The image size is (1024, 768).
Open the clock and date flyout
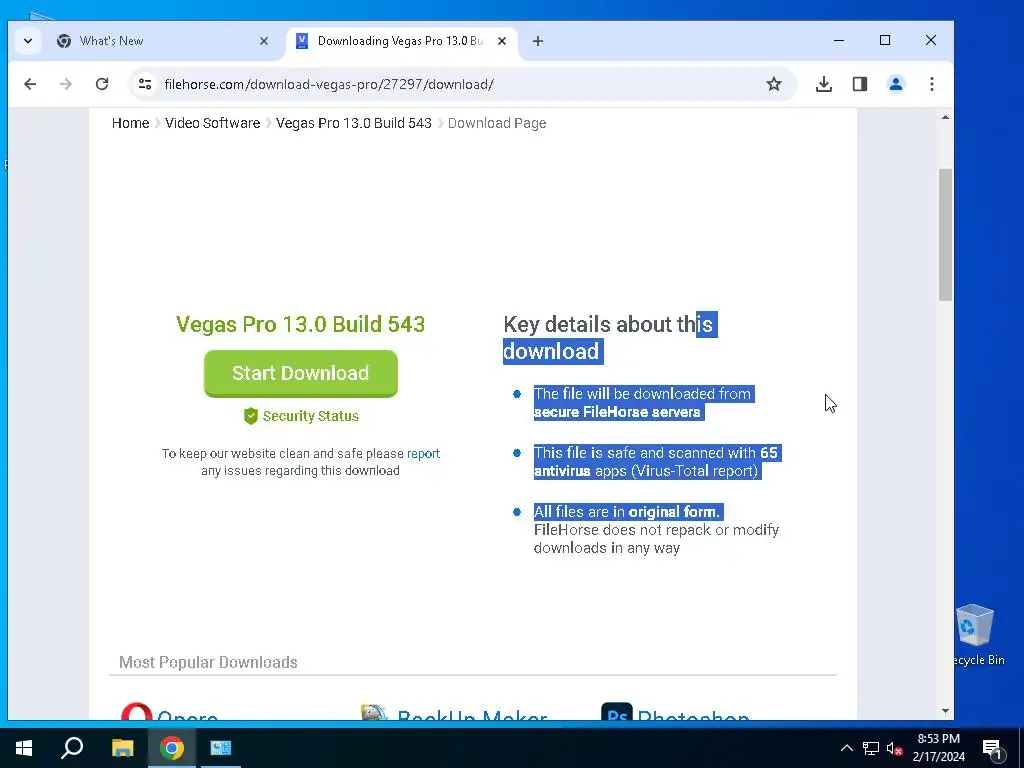click(x=938, y=748)
